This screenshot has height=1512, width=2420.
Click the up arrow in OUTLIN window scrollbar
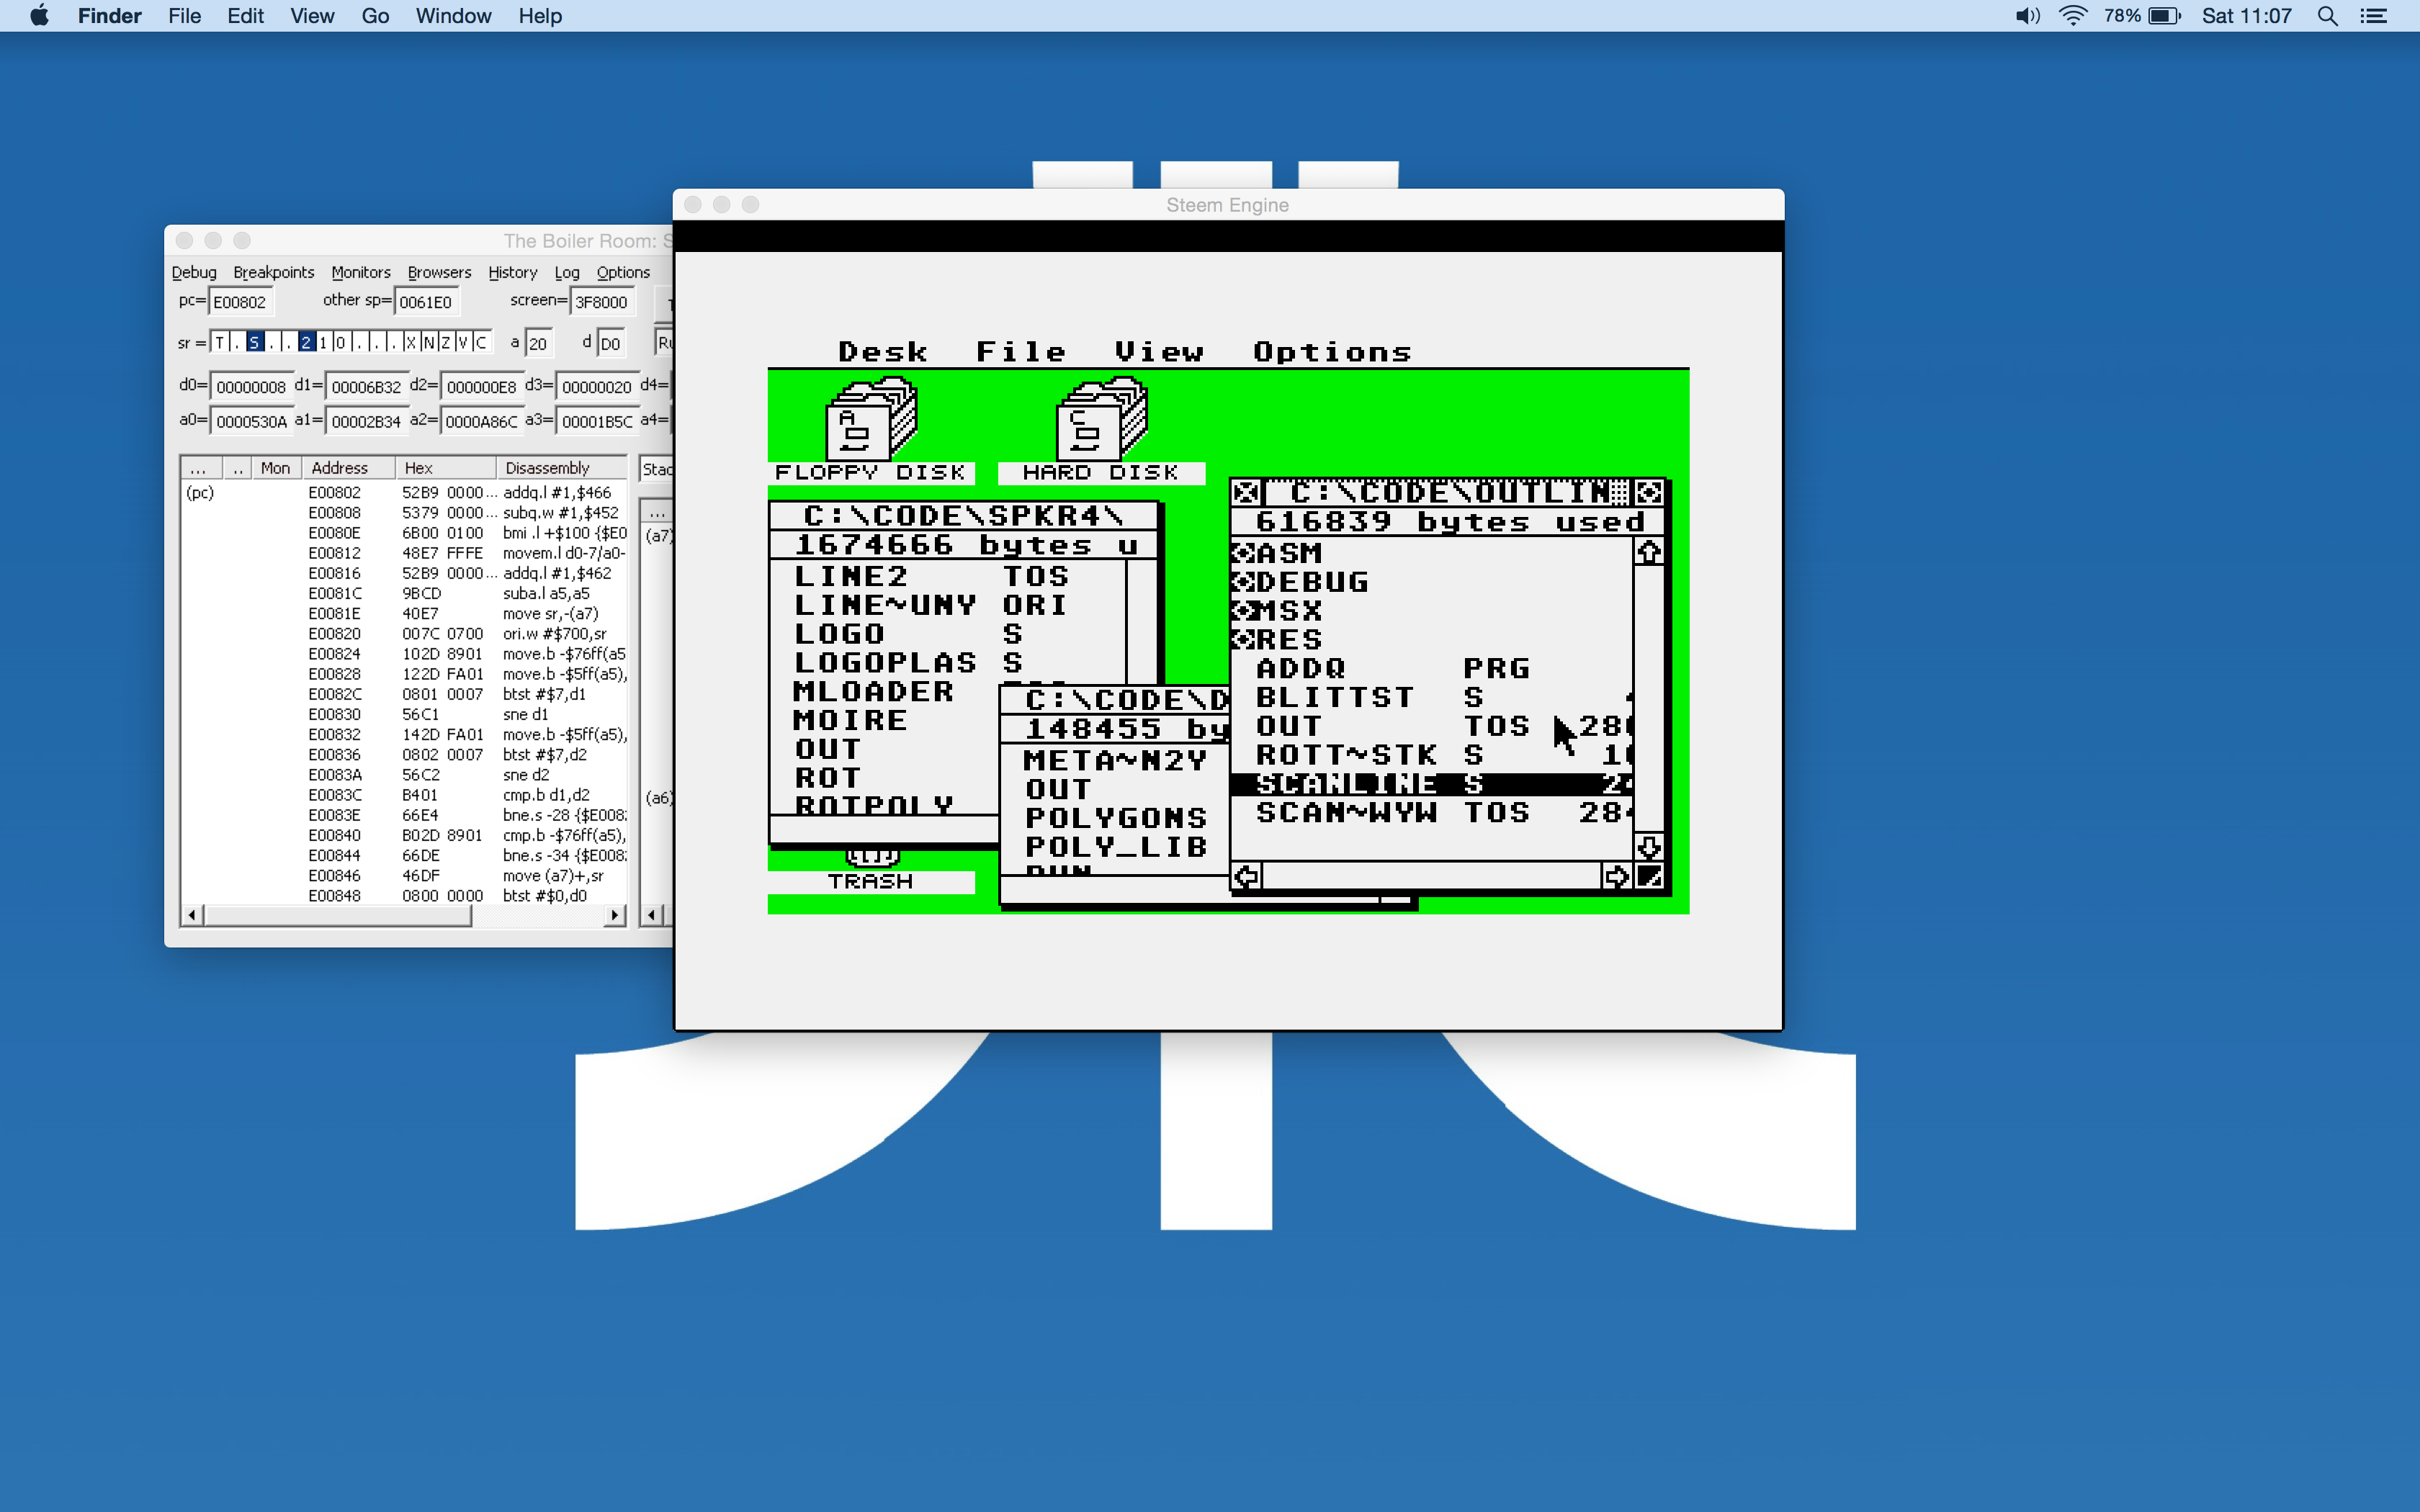click(x=1649, y=551)
